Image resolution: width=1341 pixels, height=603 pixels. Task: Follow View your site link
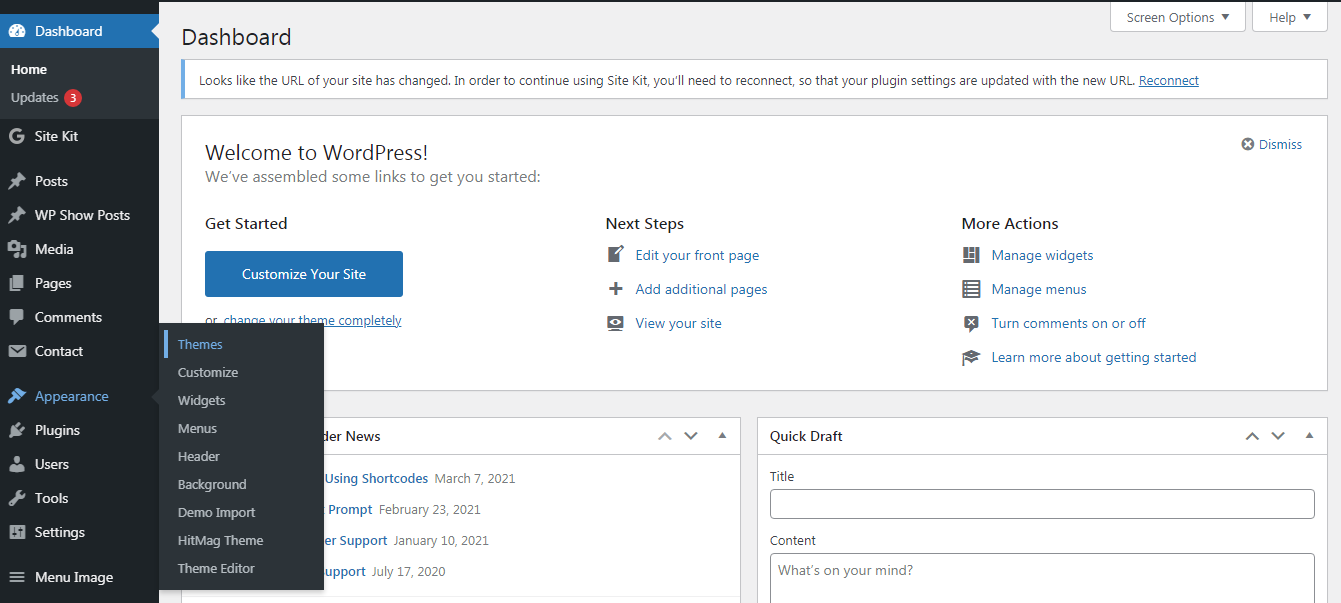click(678, 323)
